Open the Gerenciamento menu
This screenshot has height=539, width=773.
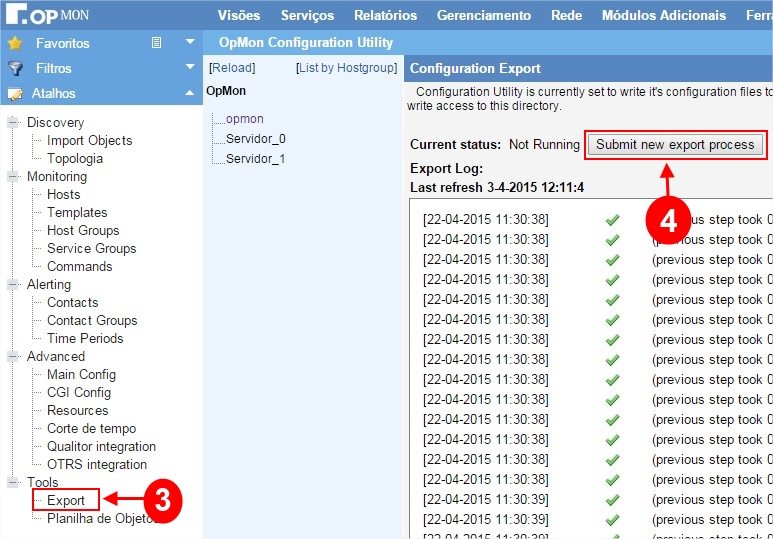tap(484, 15)
